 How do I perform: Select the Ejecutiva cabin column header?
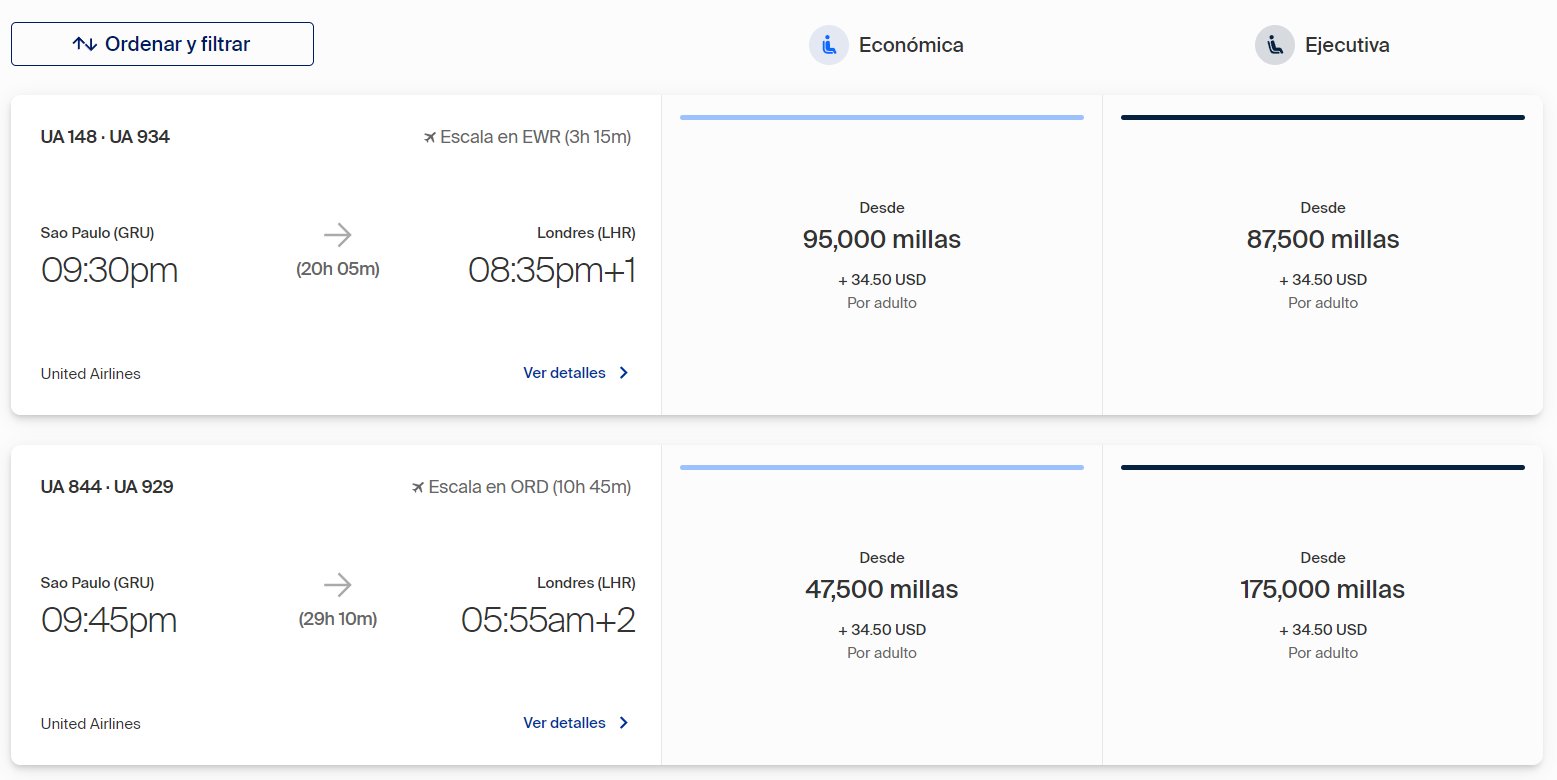pyautogui.click(x=1322, y=45)
